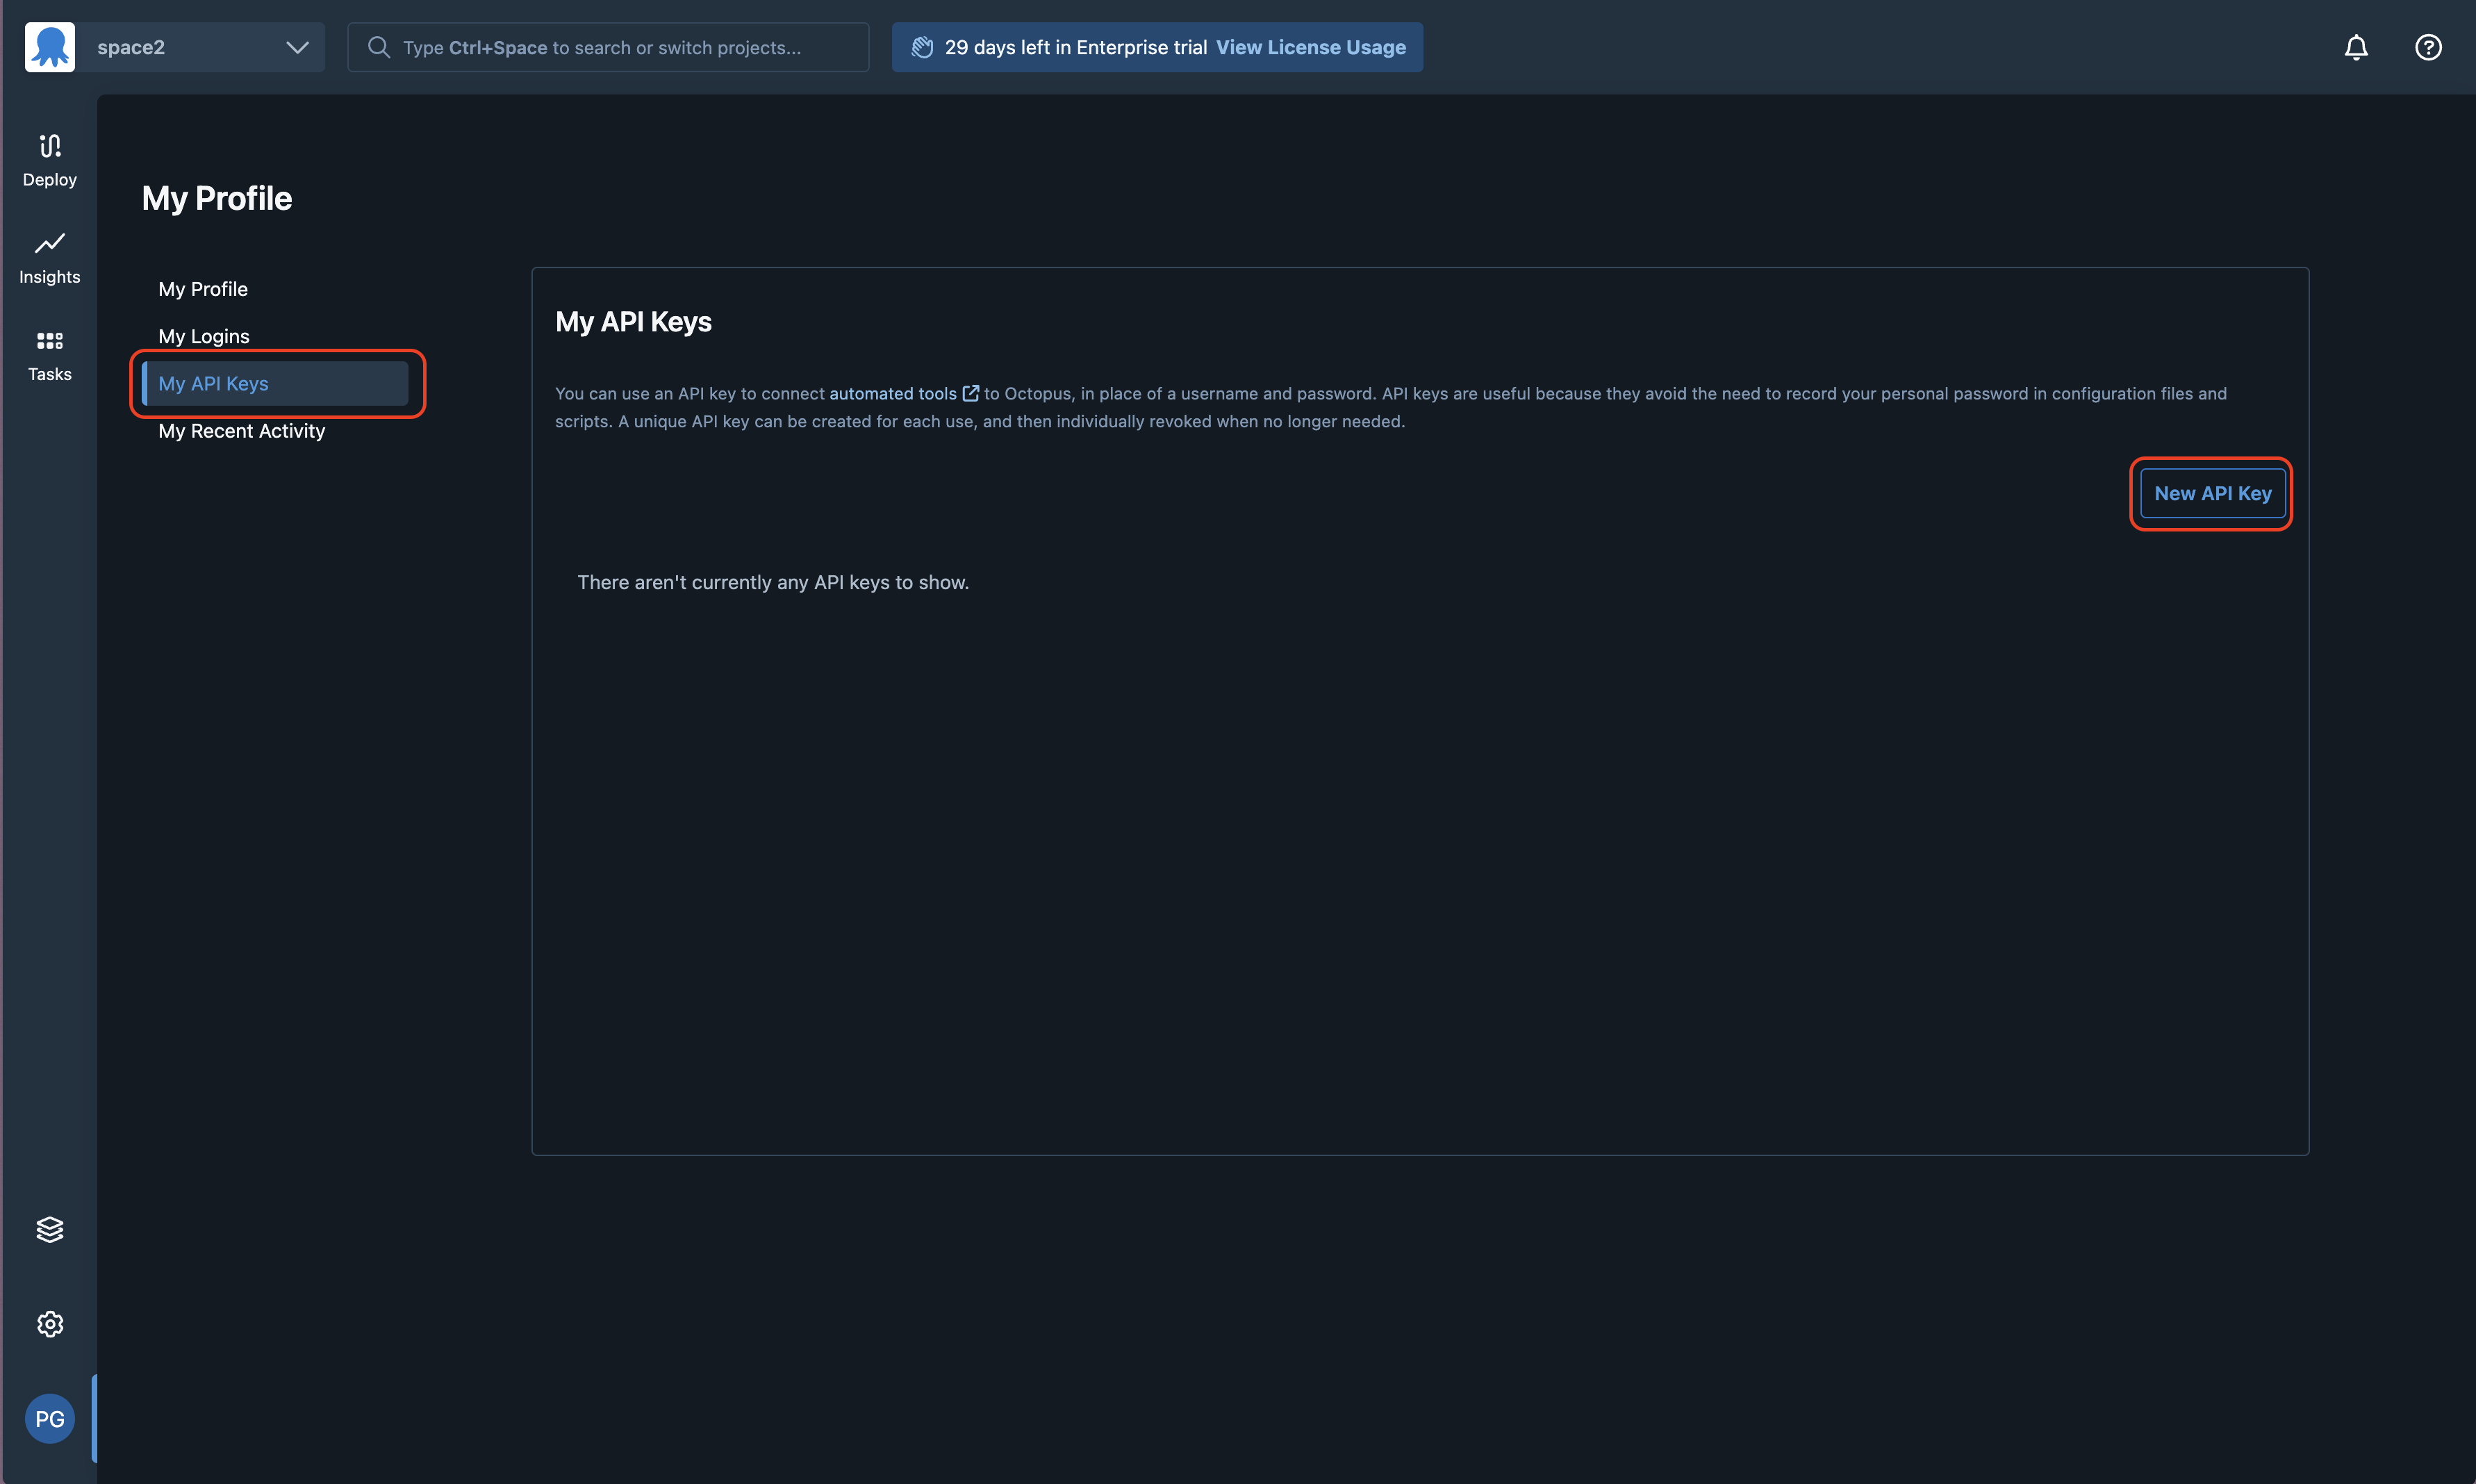The height and width of the screenshot is (1484, 2476).
Task: Click the New API Key button
Action: (x=2212, y=493)
